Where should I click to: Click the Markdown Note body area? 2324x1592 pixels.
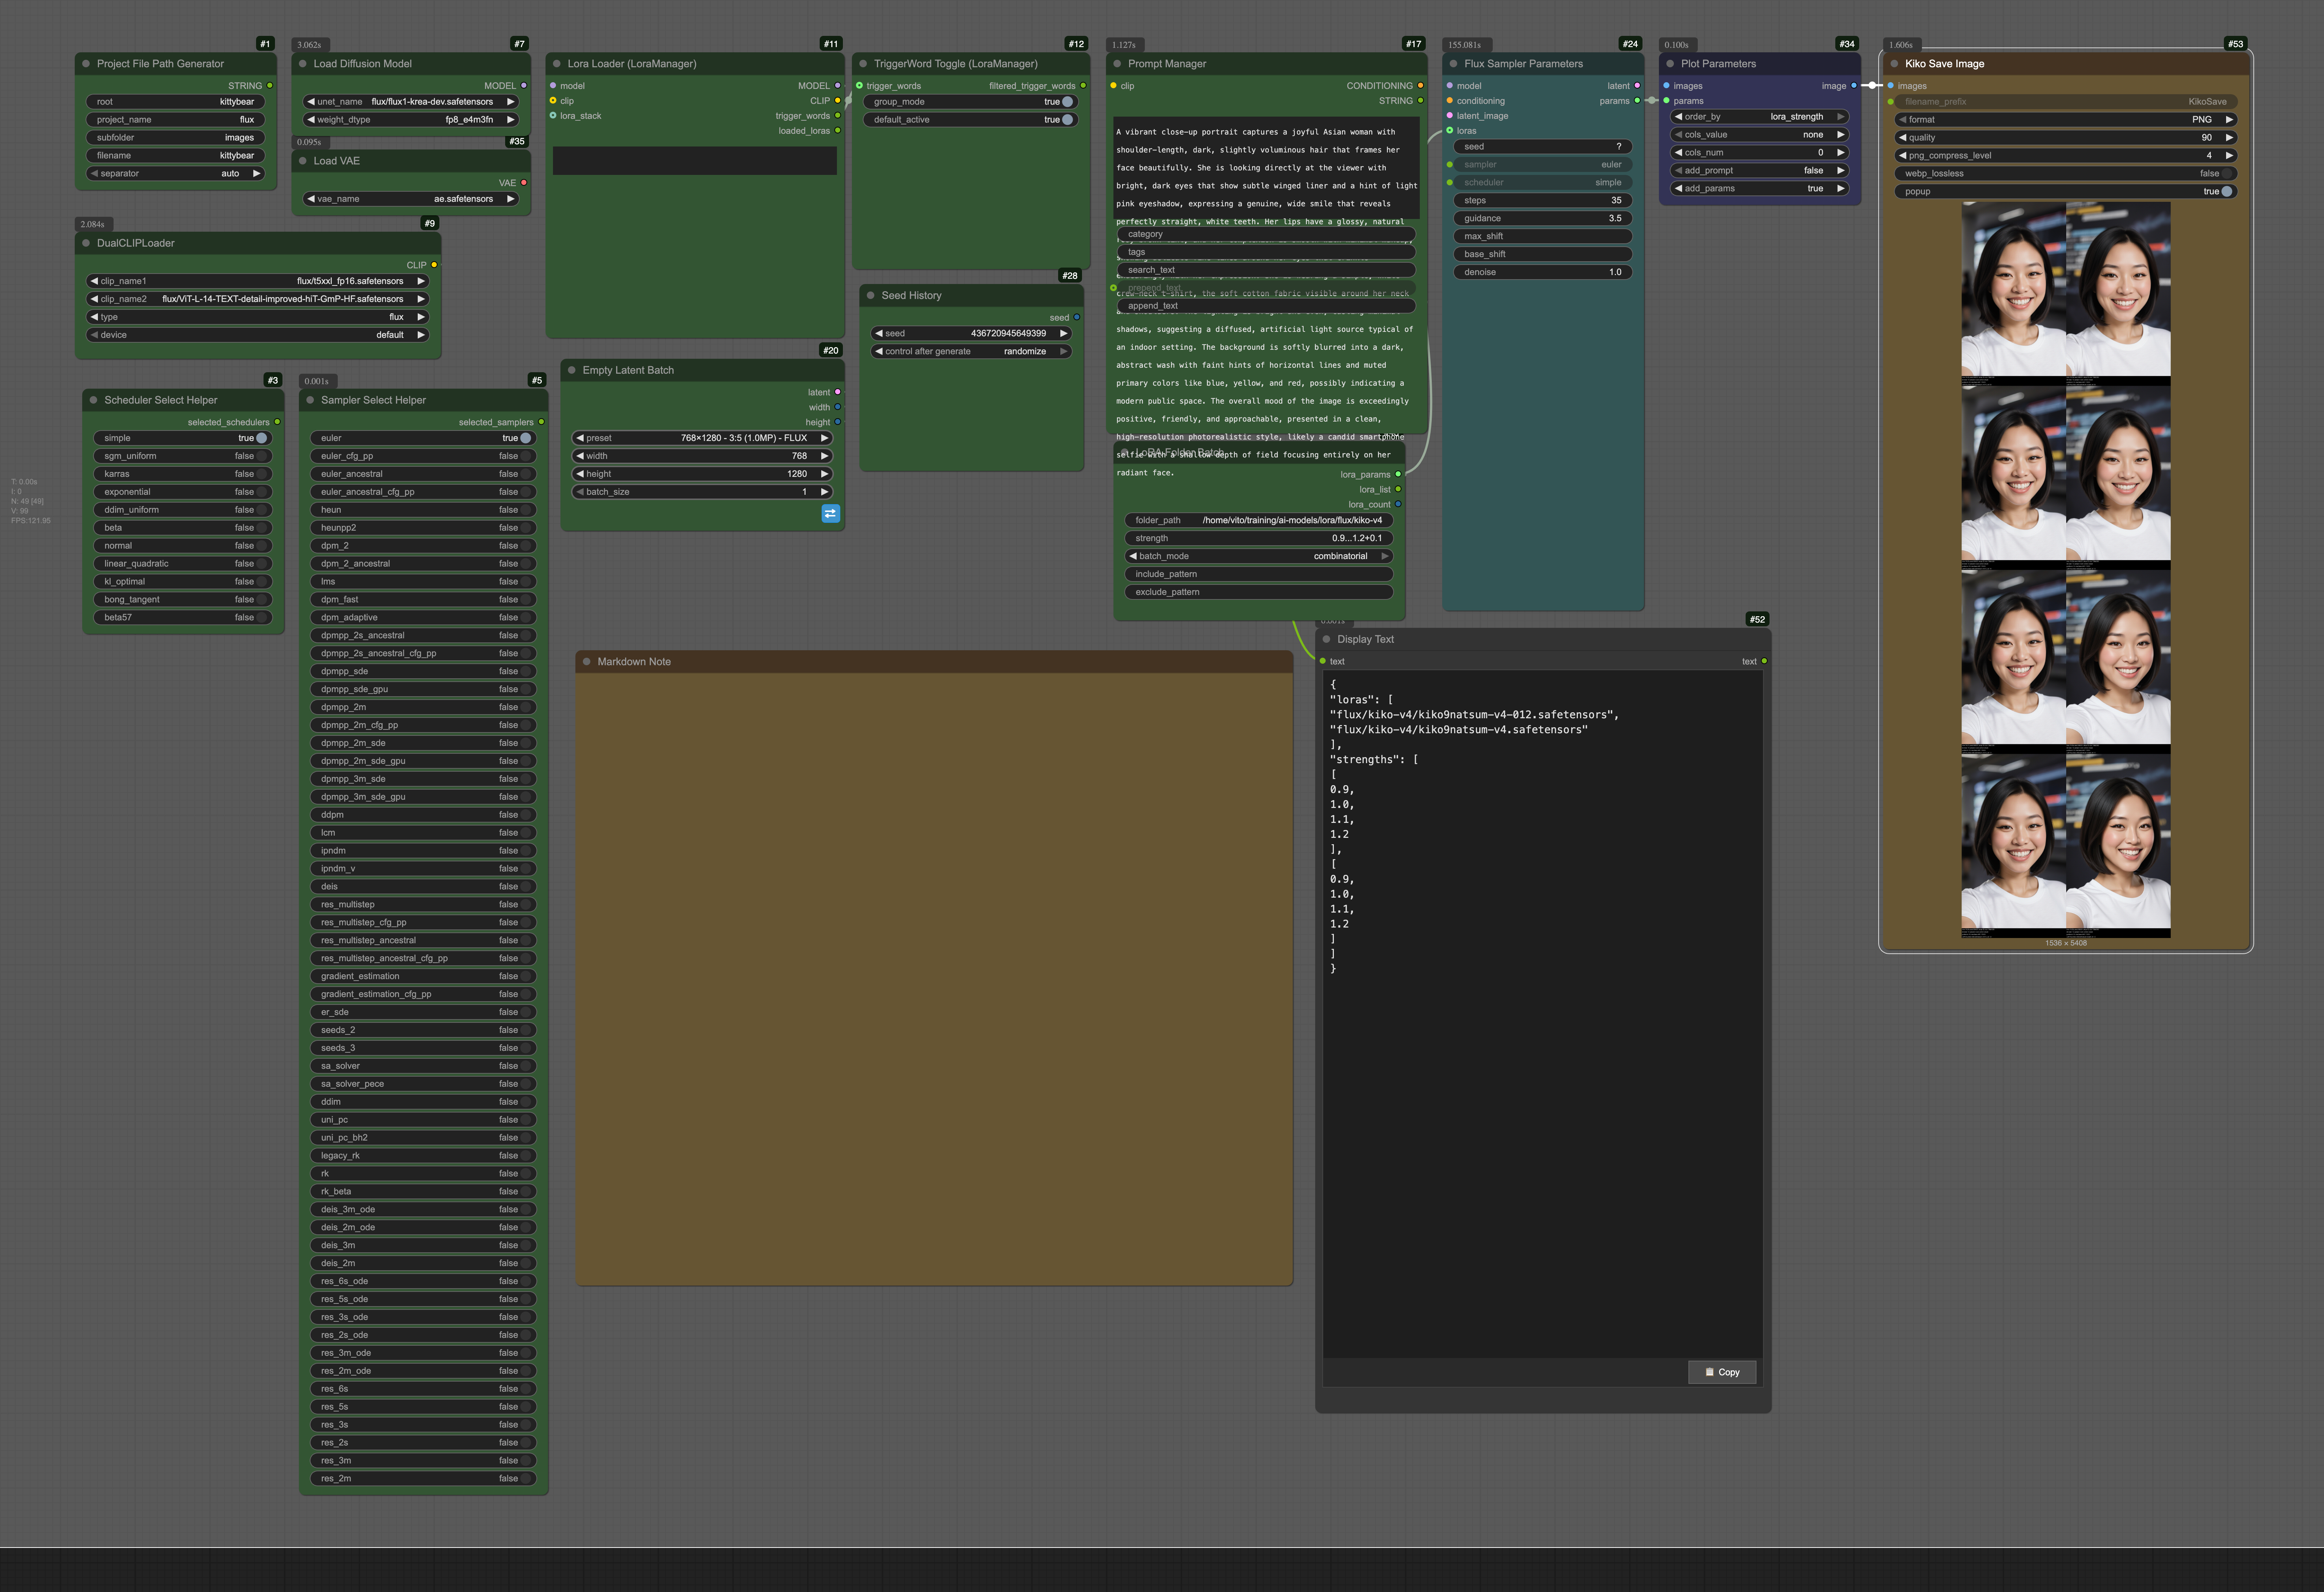click(934, 979)
